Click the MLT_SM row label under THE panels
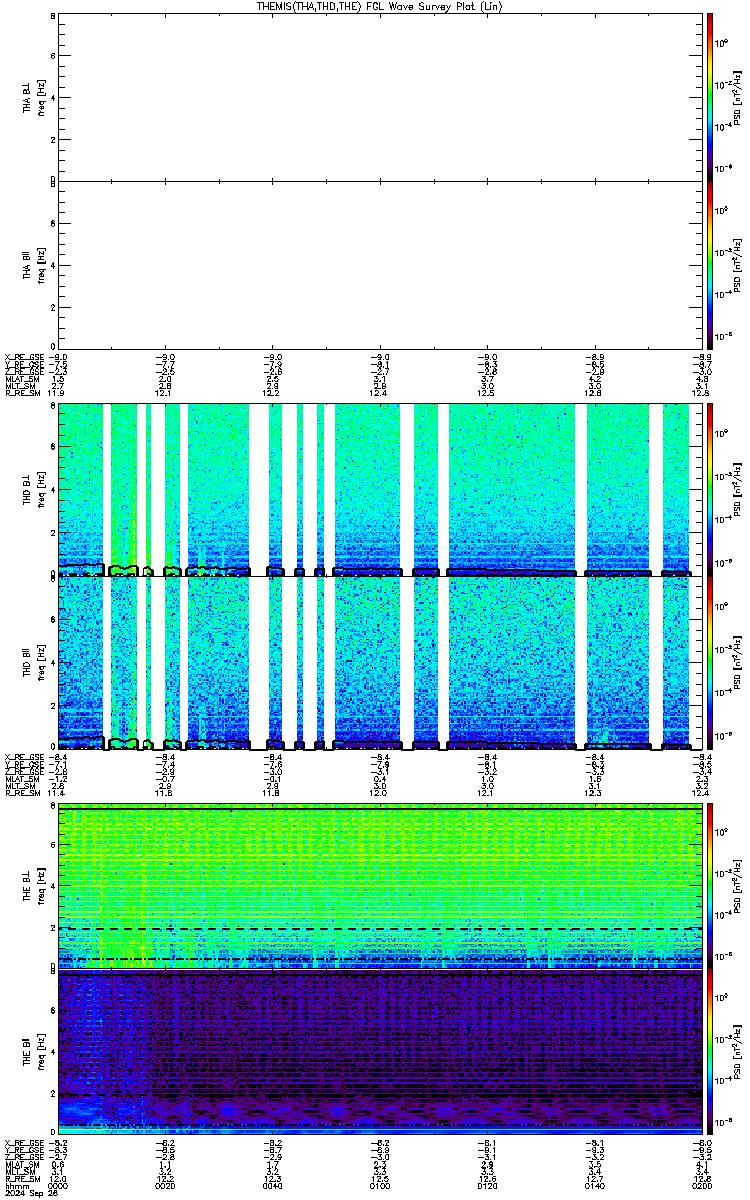Viewport: 750px width, 1200px height. click(x=19, y=1173)
